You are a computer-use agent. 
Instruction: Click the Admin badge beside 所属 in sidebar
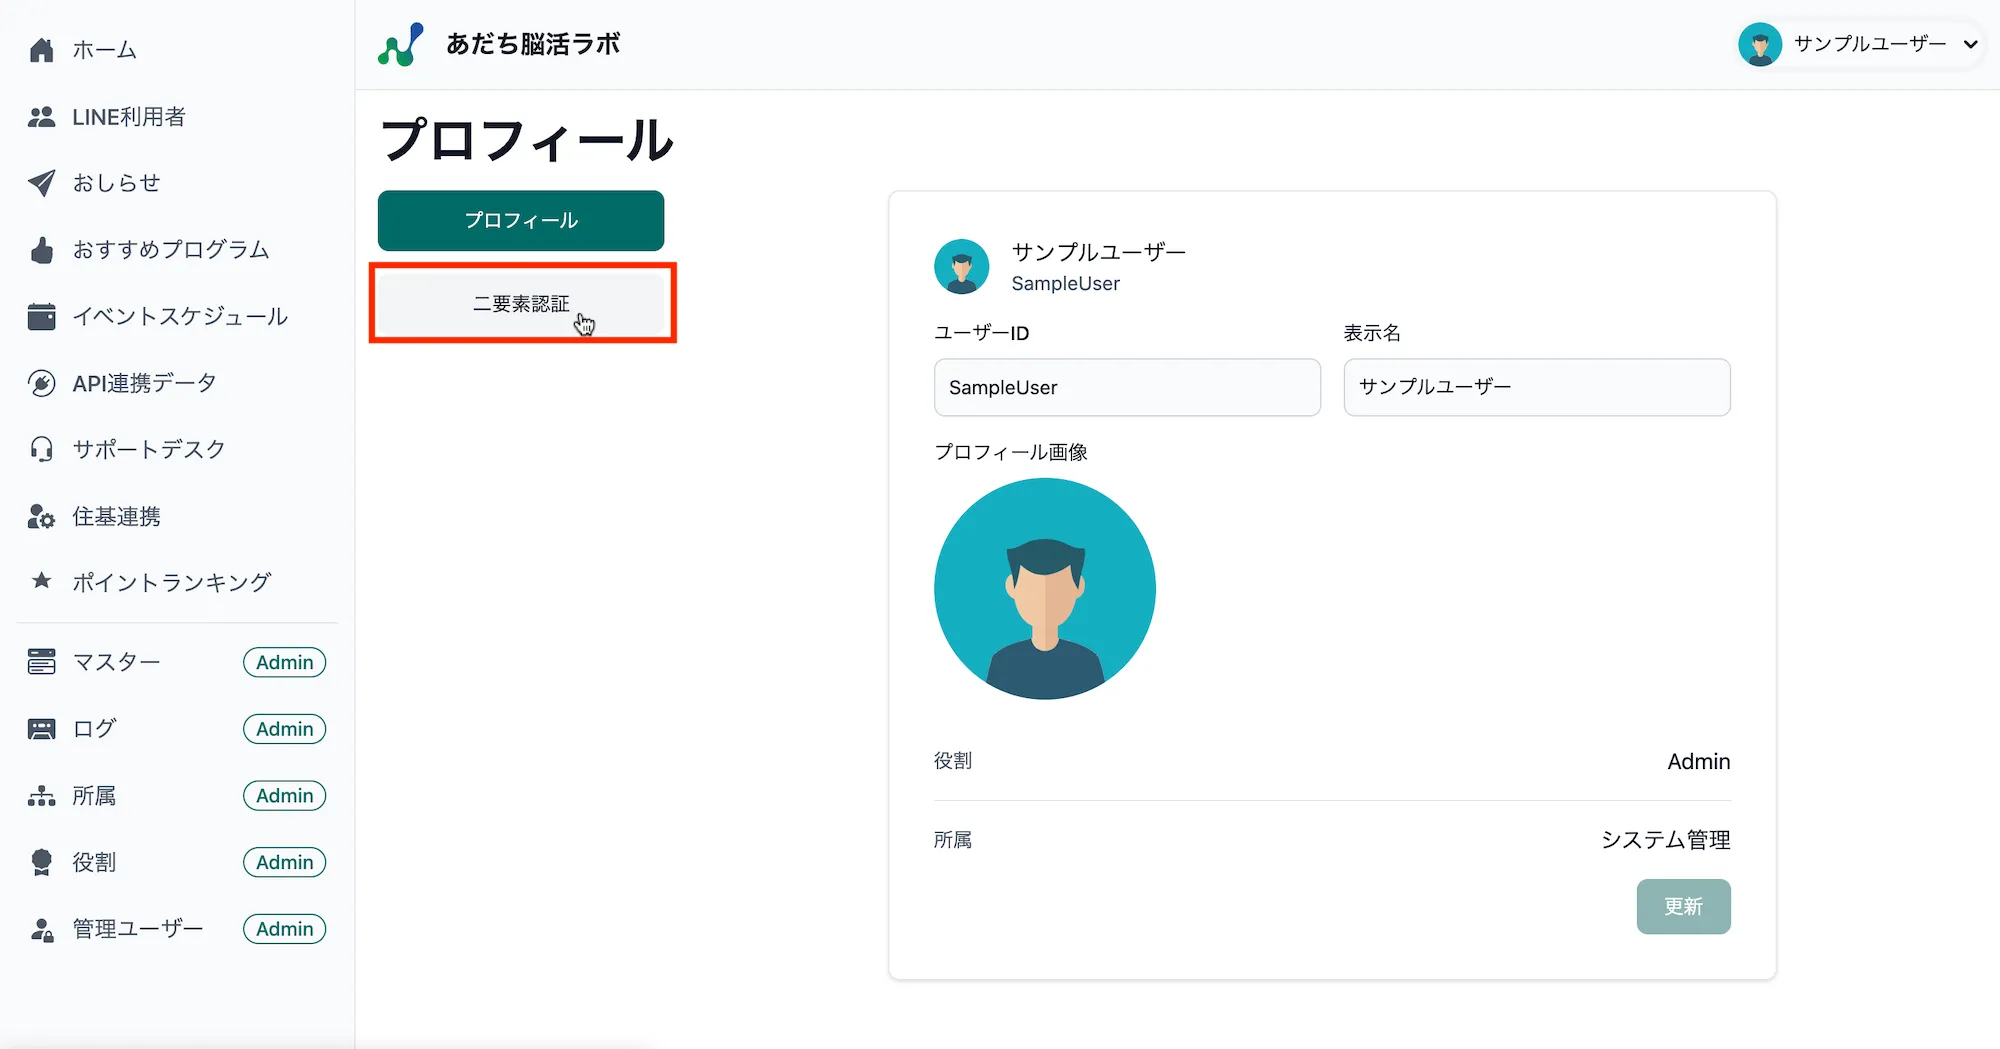[x=285, y=796]
